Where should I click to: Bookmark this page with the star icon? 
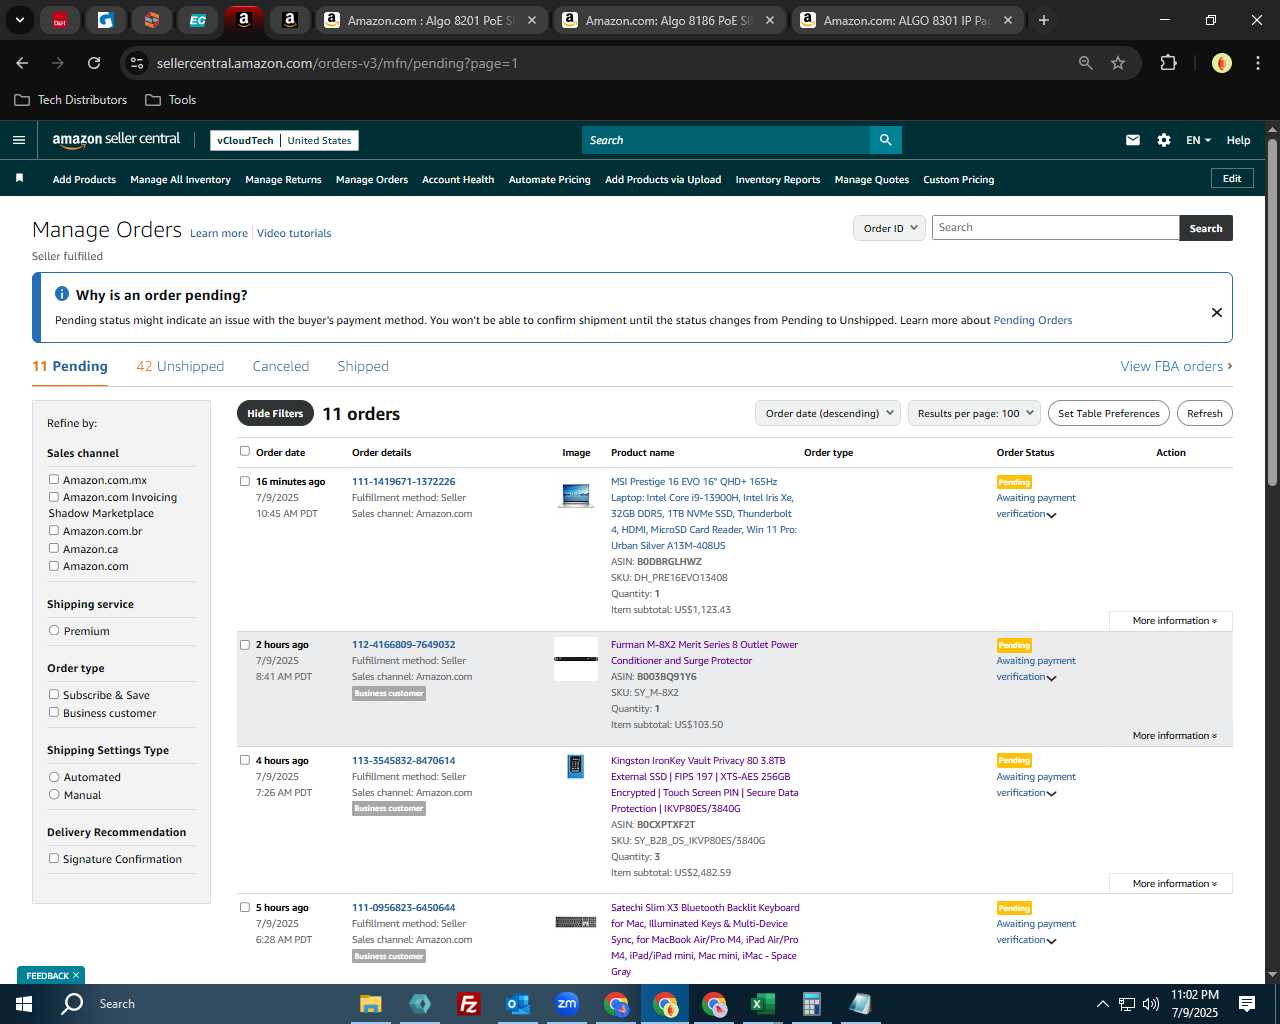coord(1118,63)
